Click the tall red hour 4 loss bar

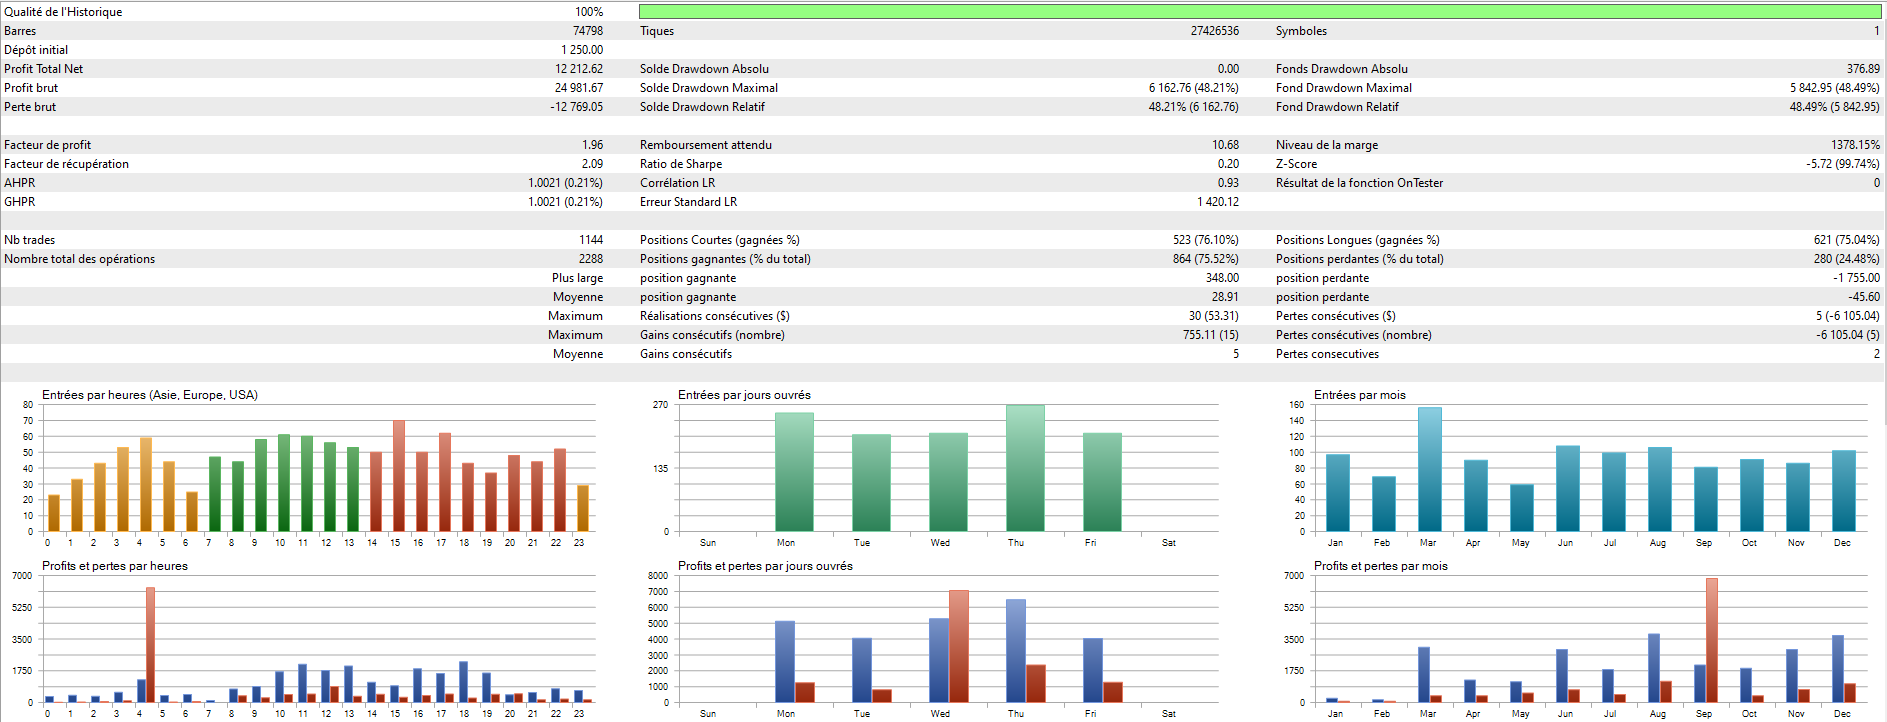tap(150, 645)
